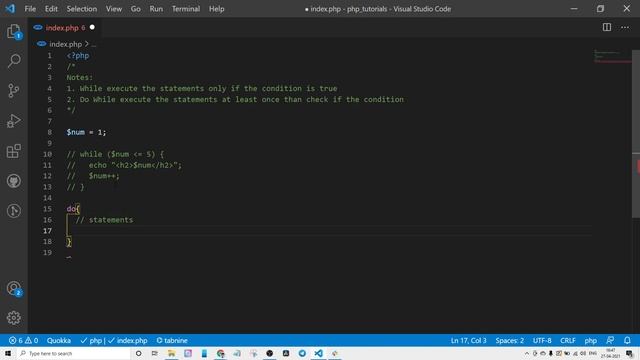Click the 'php | index.php' status item
Image resolution: width=640 pixels, height=360 pixels.
pyautogui.click(x=114, y=340)
